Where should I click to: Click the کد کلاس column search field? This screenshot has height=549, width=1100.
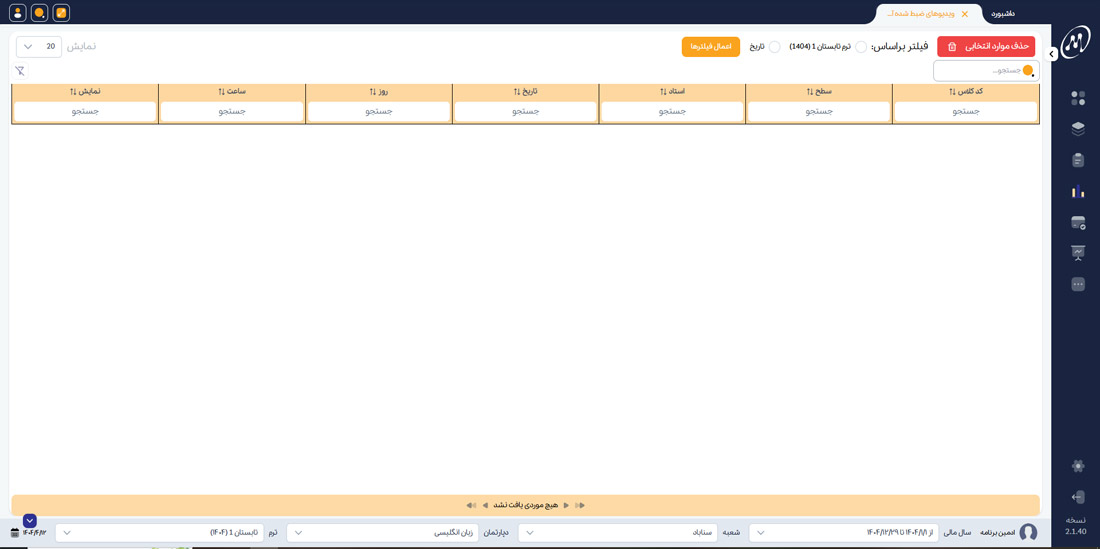[965, 111]
